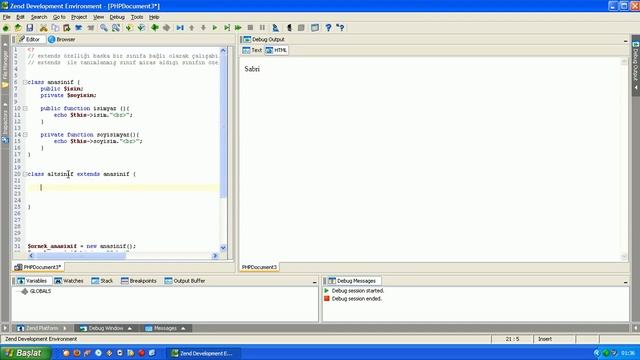Open the File menu
Screen dimensions: 640x360
[x=7, y=17]
